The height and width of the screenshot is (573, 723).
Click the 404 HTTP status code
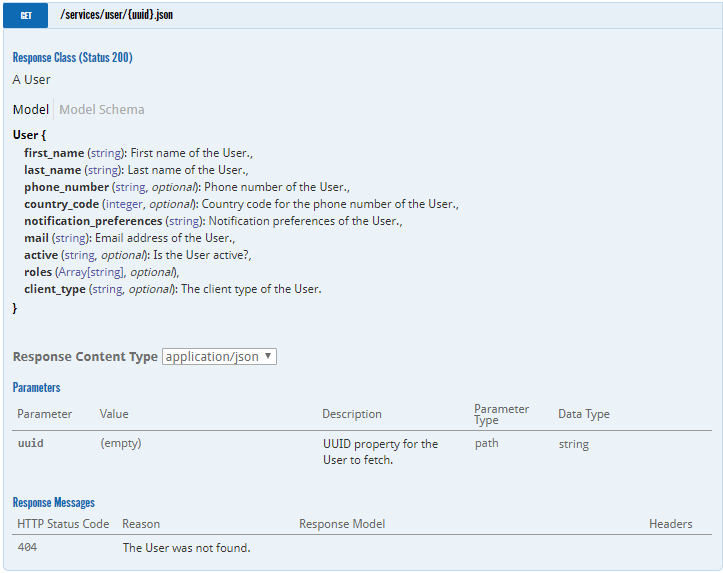(27, 548)
